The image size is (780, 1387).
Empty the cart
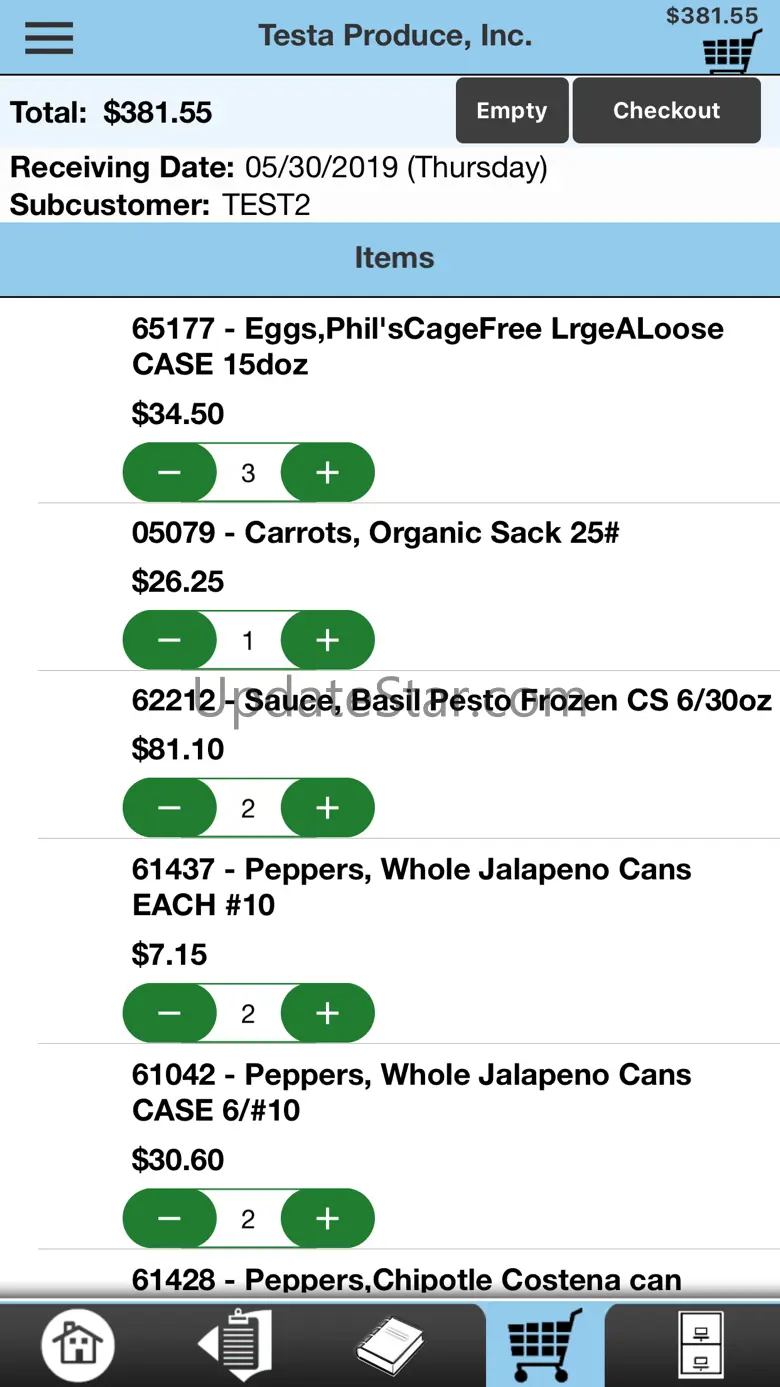pyautogui.click(x=512, y=111)
